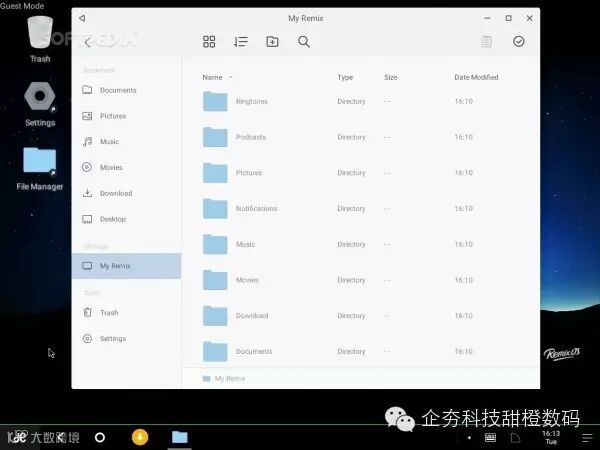Click the File Manager desktop shortcut
The image size is (600, 450).
click(x=40, y=168)
